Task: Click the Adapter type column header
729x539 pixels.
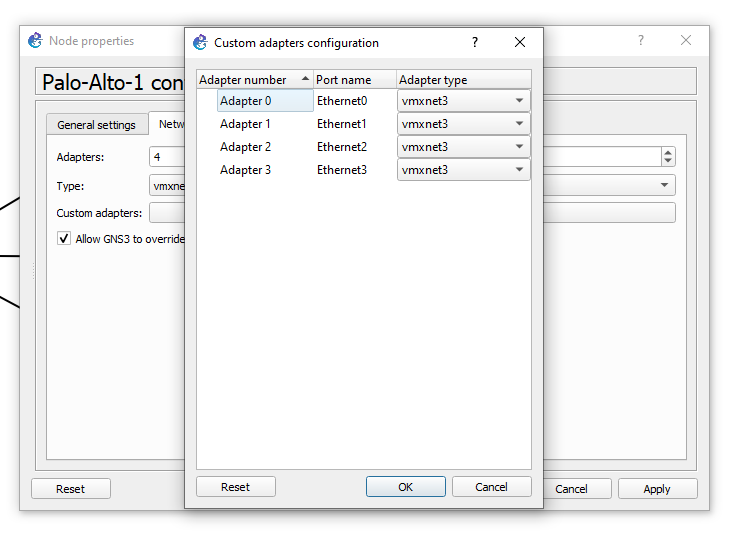Action: pos(464,80)
